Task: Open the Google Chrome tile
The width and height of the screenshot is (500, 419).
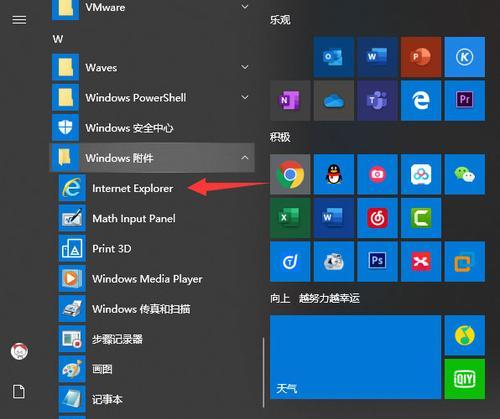Action: tap(290, 174)
